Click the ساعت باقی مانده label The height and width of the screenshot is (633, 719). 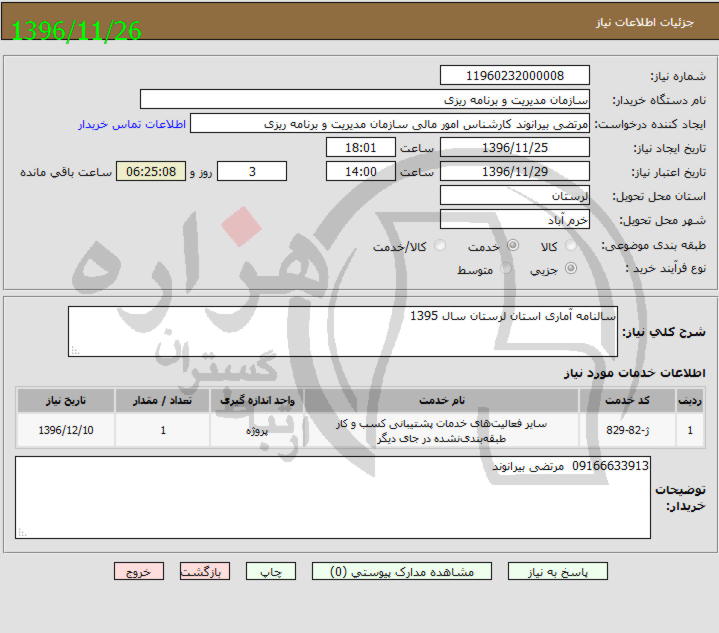point(66,172)
